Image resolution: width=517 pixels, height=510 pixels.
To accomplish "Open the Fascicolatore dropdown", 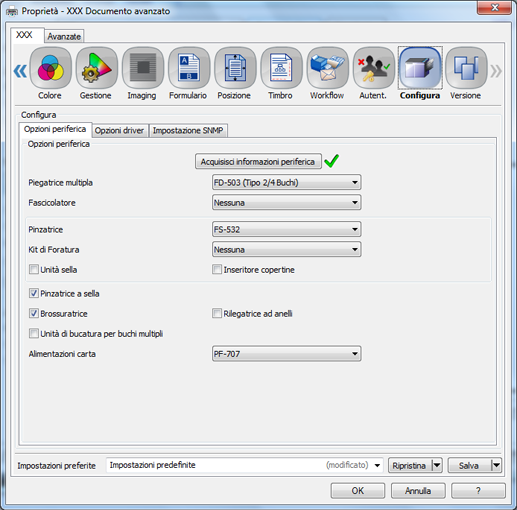I will pyautogui.click(x=286, y=202).
